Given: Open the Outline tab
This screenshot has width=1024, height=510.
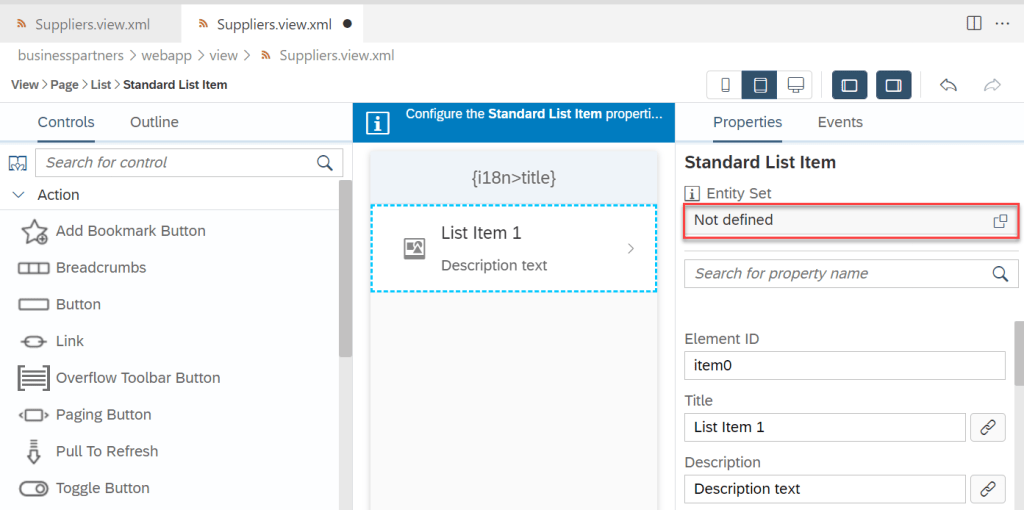Looking at the screenshot, I should (x=154, y=122).
